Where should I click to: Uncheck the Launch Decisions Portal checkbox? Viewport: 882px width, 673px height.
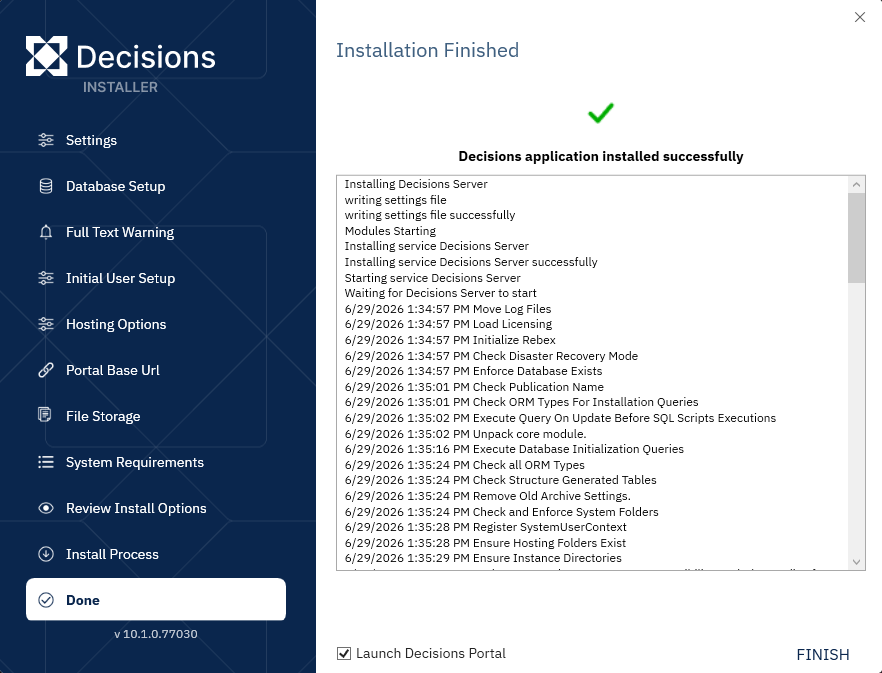pos(344,653)
